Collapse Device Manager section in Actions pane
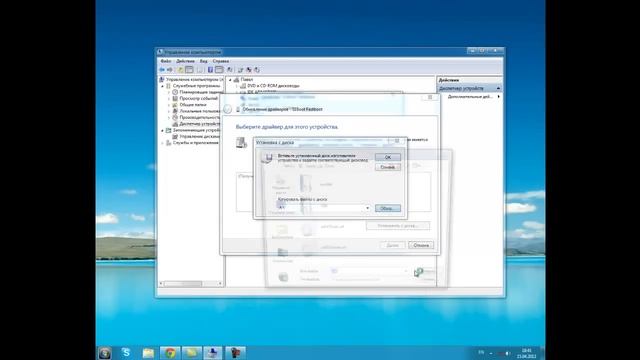Image resolution: width=640 pixels, height=360 pixels. click(498, 89)
